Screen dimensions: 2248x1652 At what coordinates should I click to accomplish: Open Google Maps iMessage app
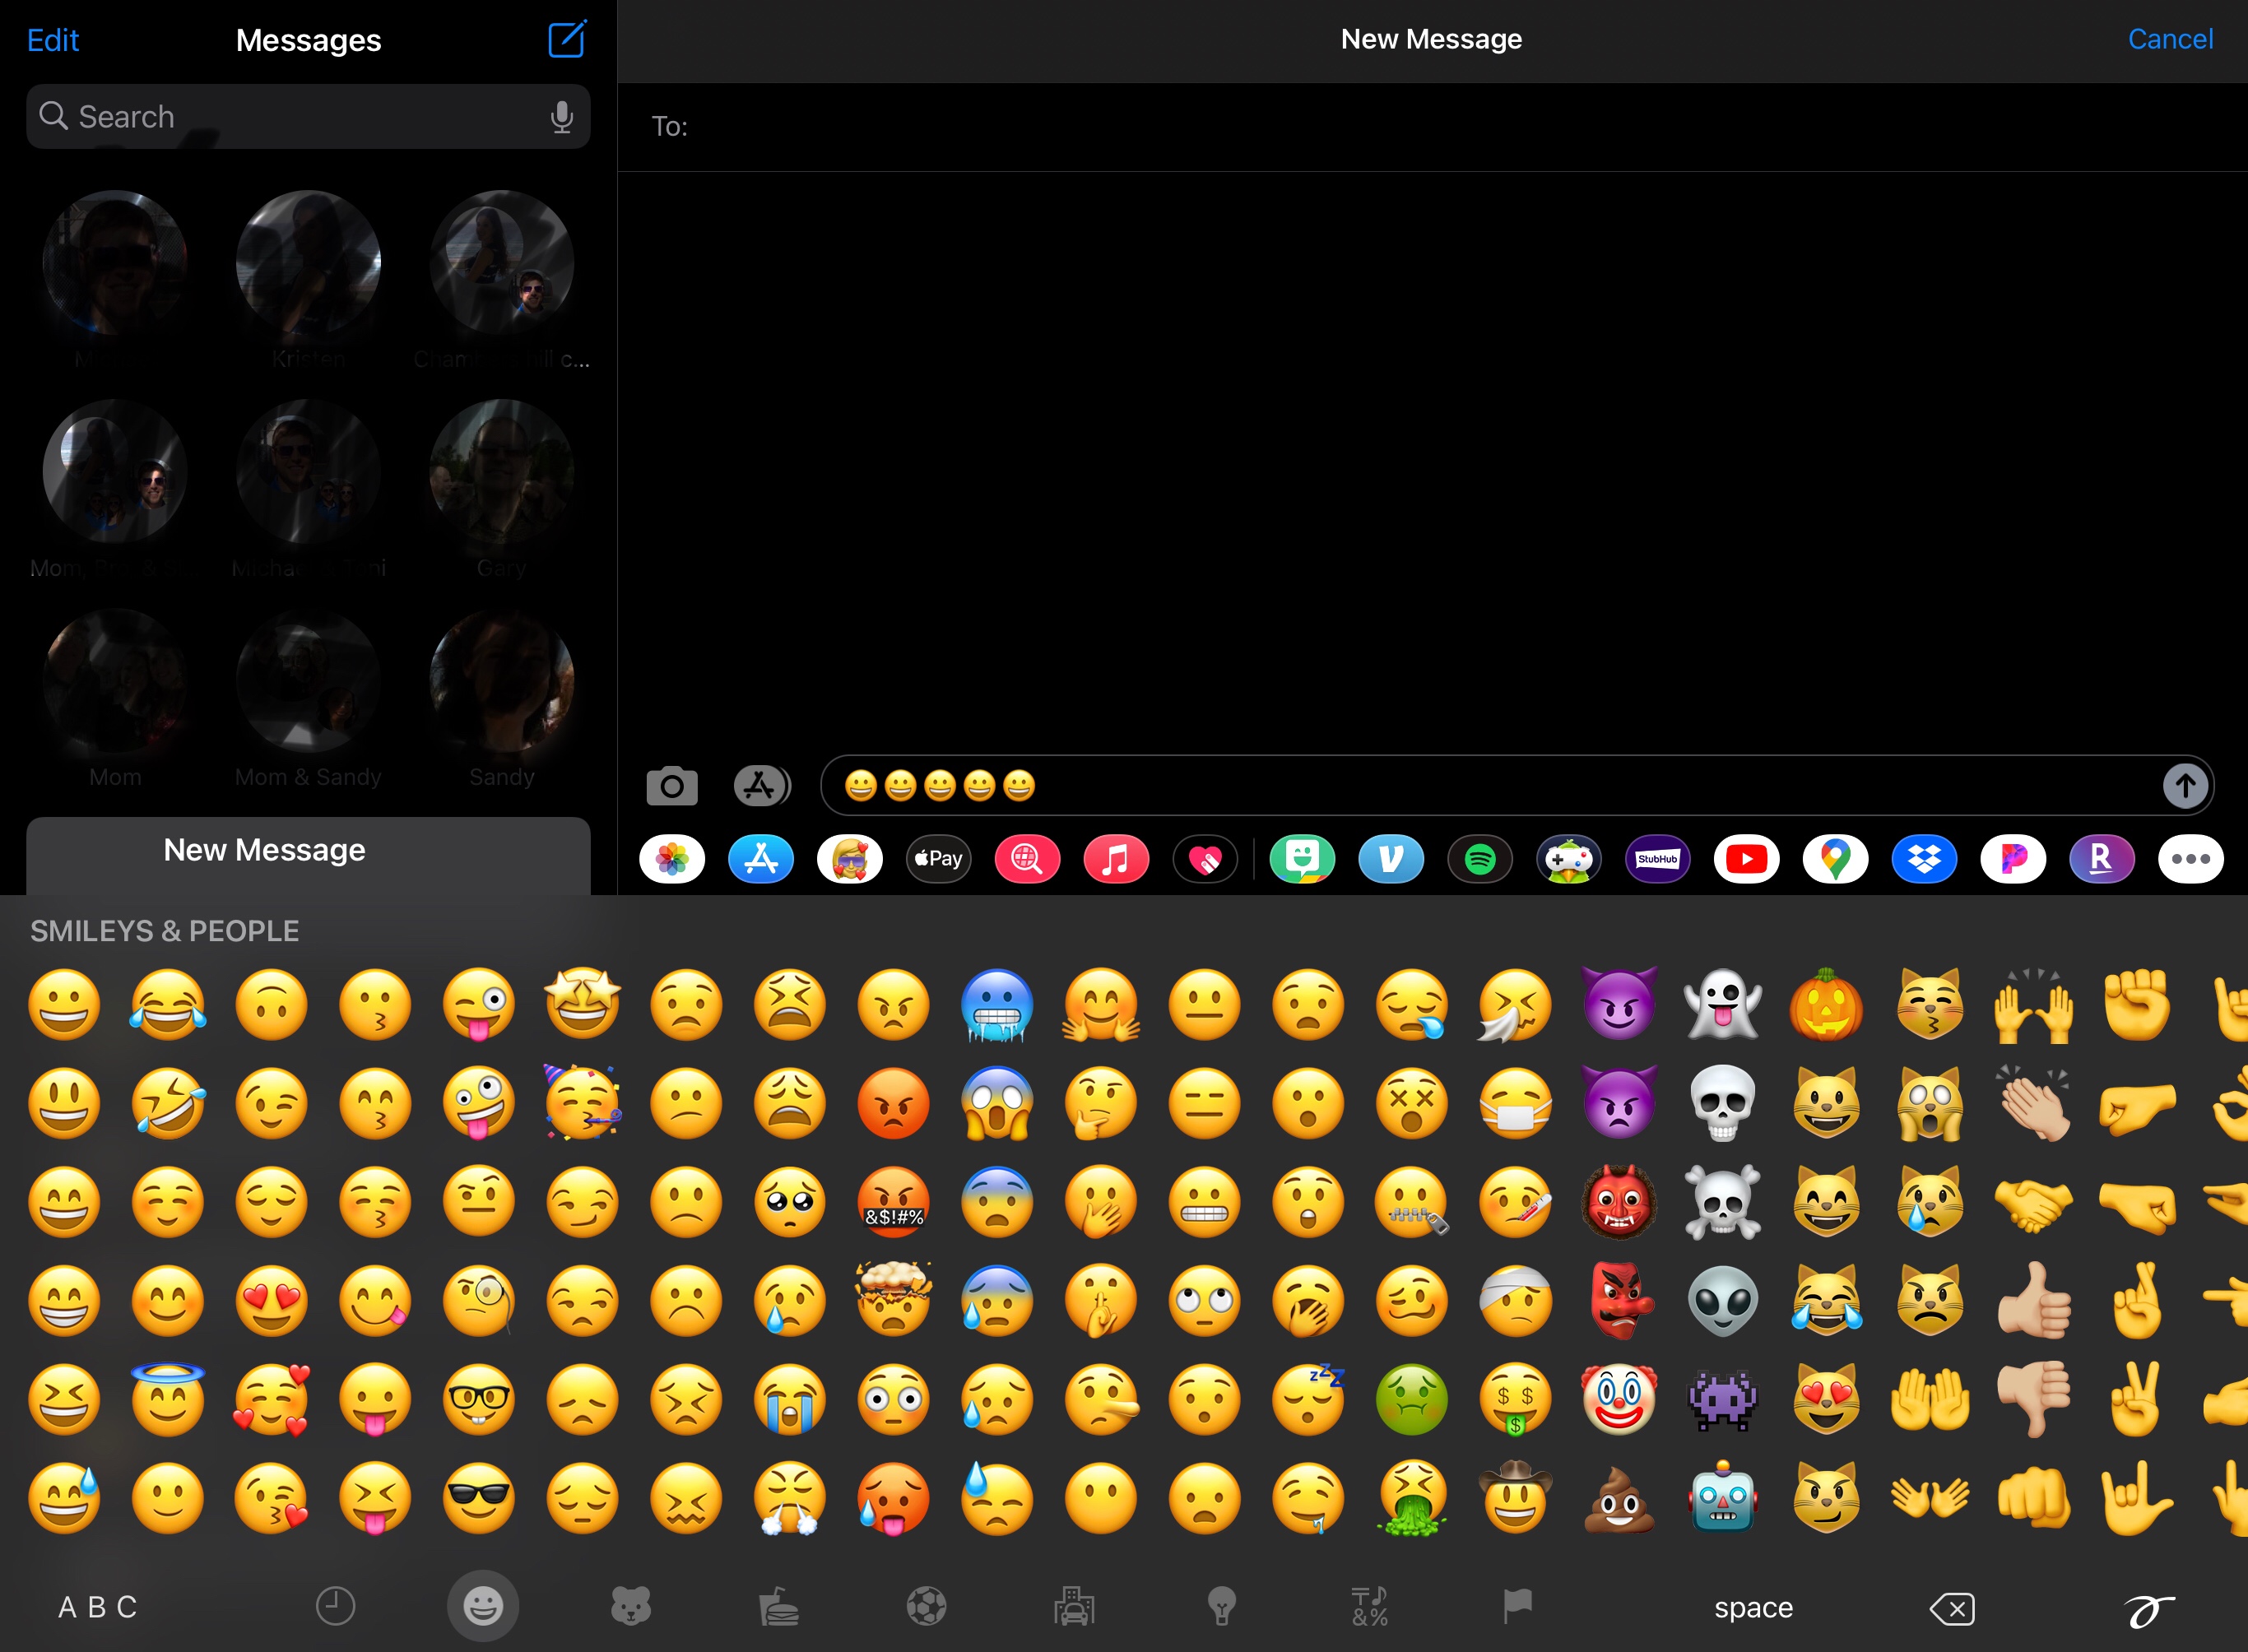coord(1835,859)
